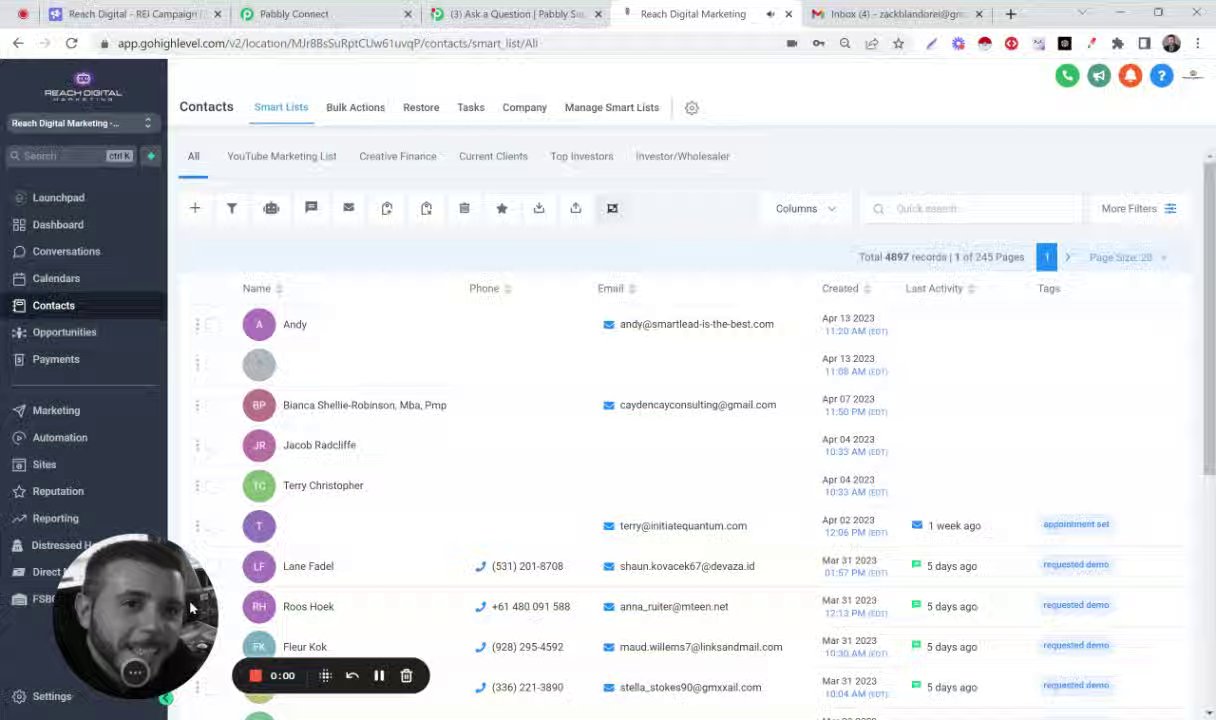The height and width of the screenshot is (720, 1216).
Task: Click email andy@smartlead-is-the-best.com
Action: tap(697, 324)
